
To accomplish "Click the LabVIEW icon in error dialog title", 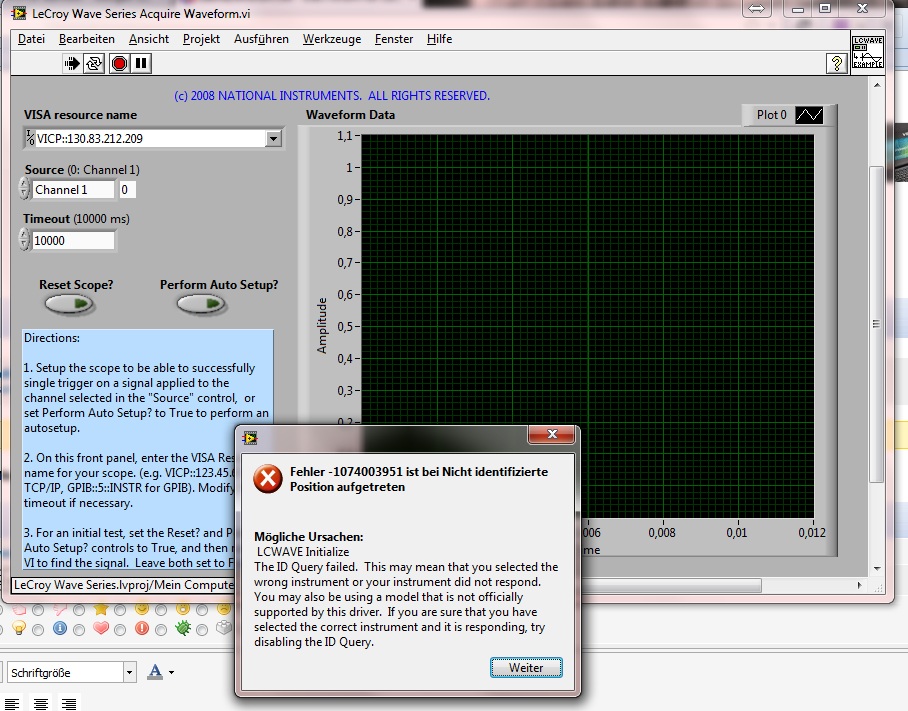I will [250, 438].
